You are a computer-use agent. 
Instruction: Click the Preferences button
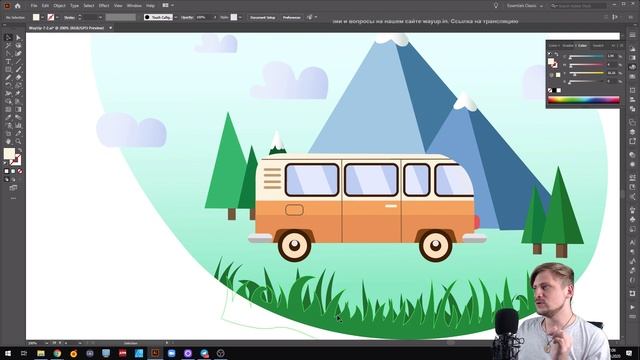point(291,17)
